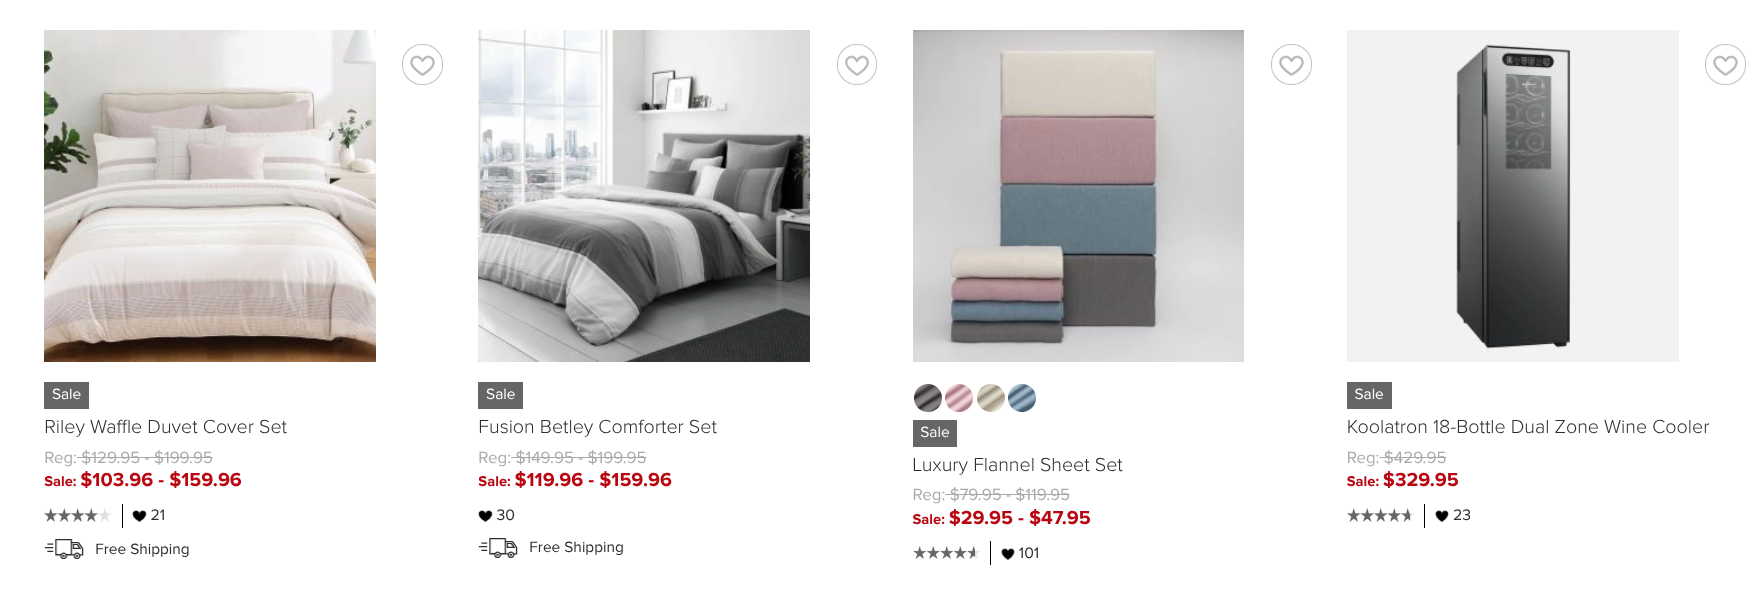View the stacked flannel sheets image
The width and height of the screenshot is (1757, 604).
click(x=1078, y=196)
